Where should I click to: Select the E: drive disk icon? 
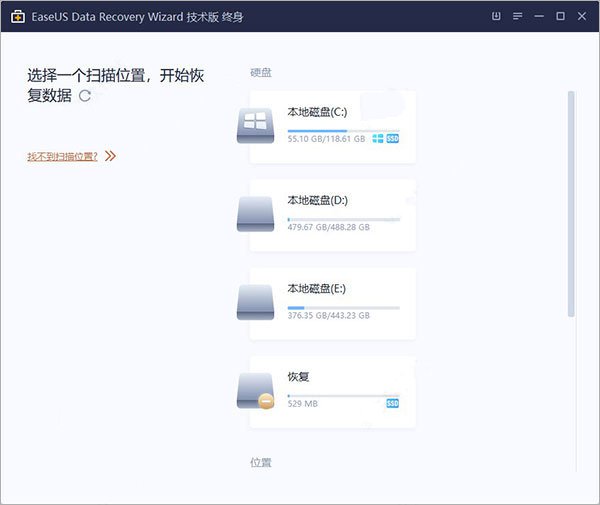[255, 302]
